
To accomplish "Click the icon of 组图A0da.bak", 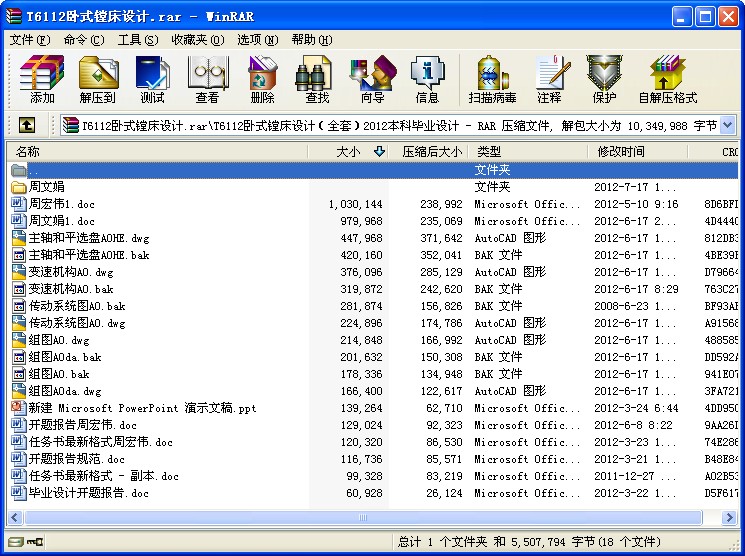I will click(19, 357).
